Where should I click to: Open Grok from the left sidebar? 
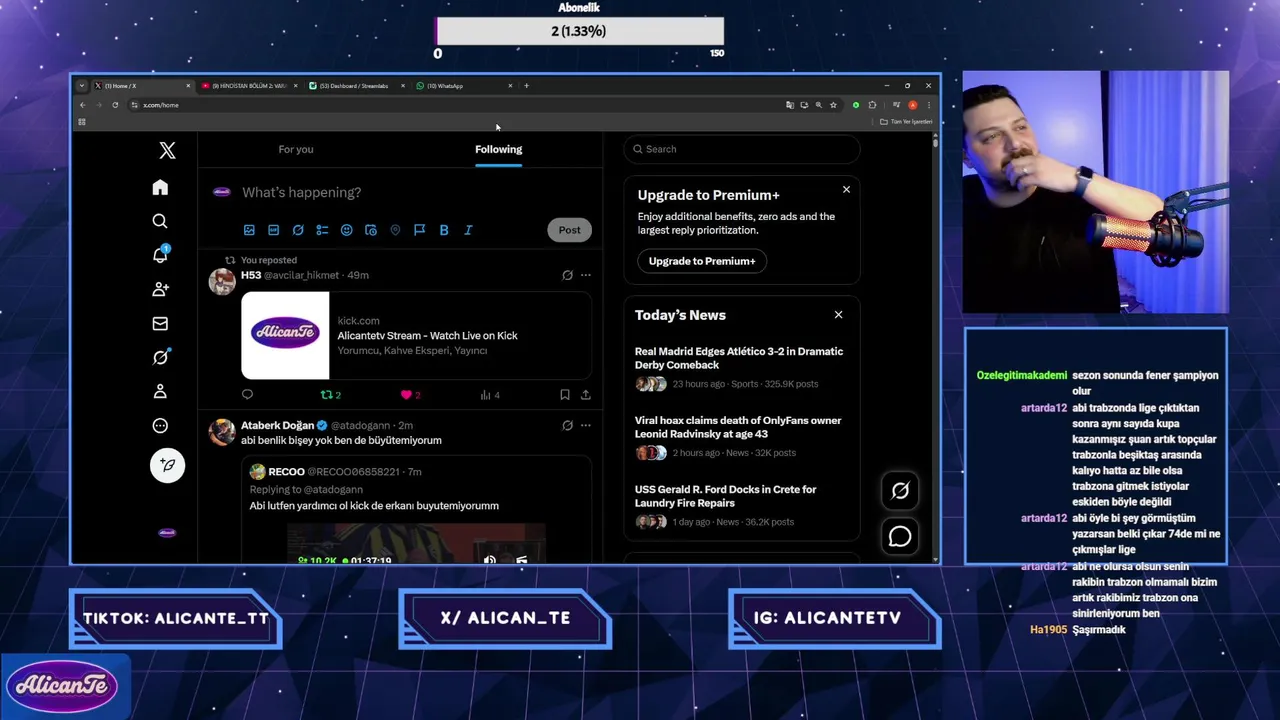coord(160,357)
